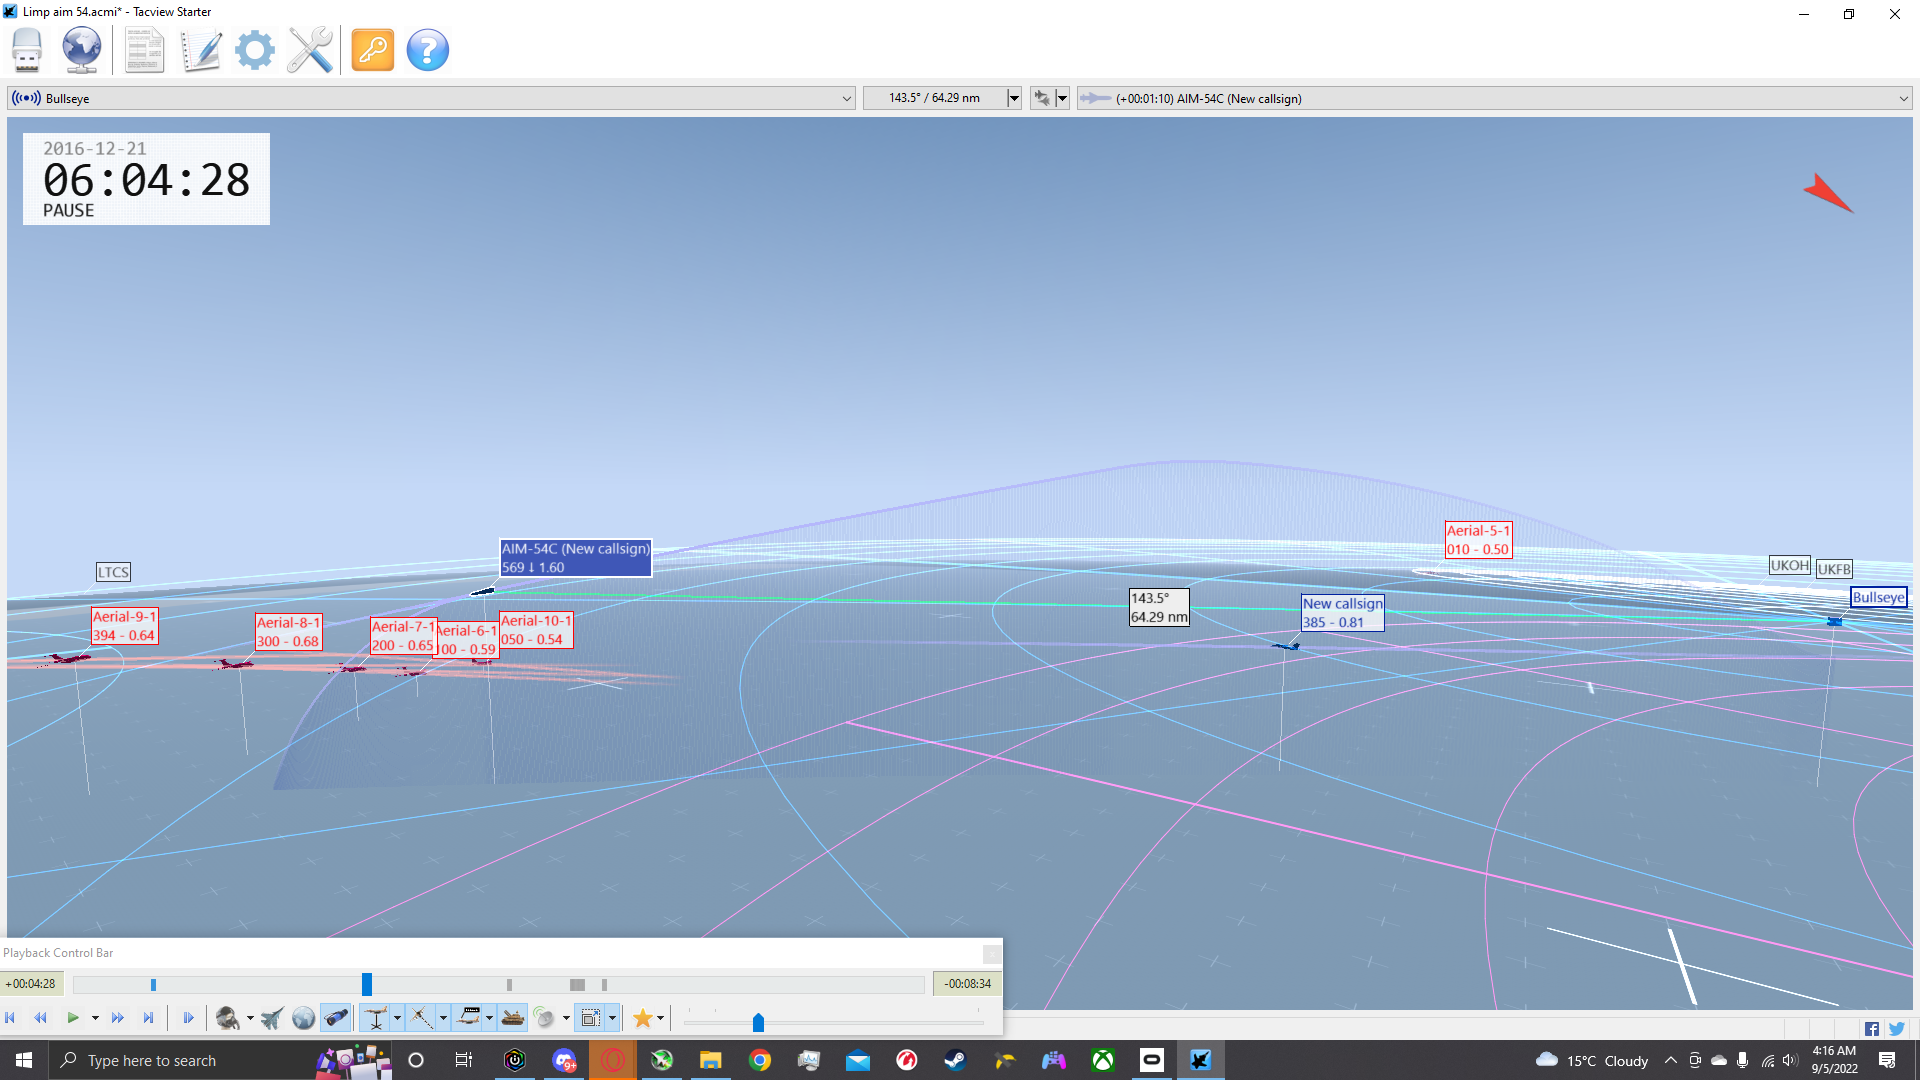This screenshot has width=1920, height=1080.
Task: Select the Aerial-10-1 aircraft label
Action: [x=536, y=630]
